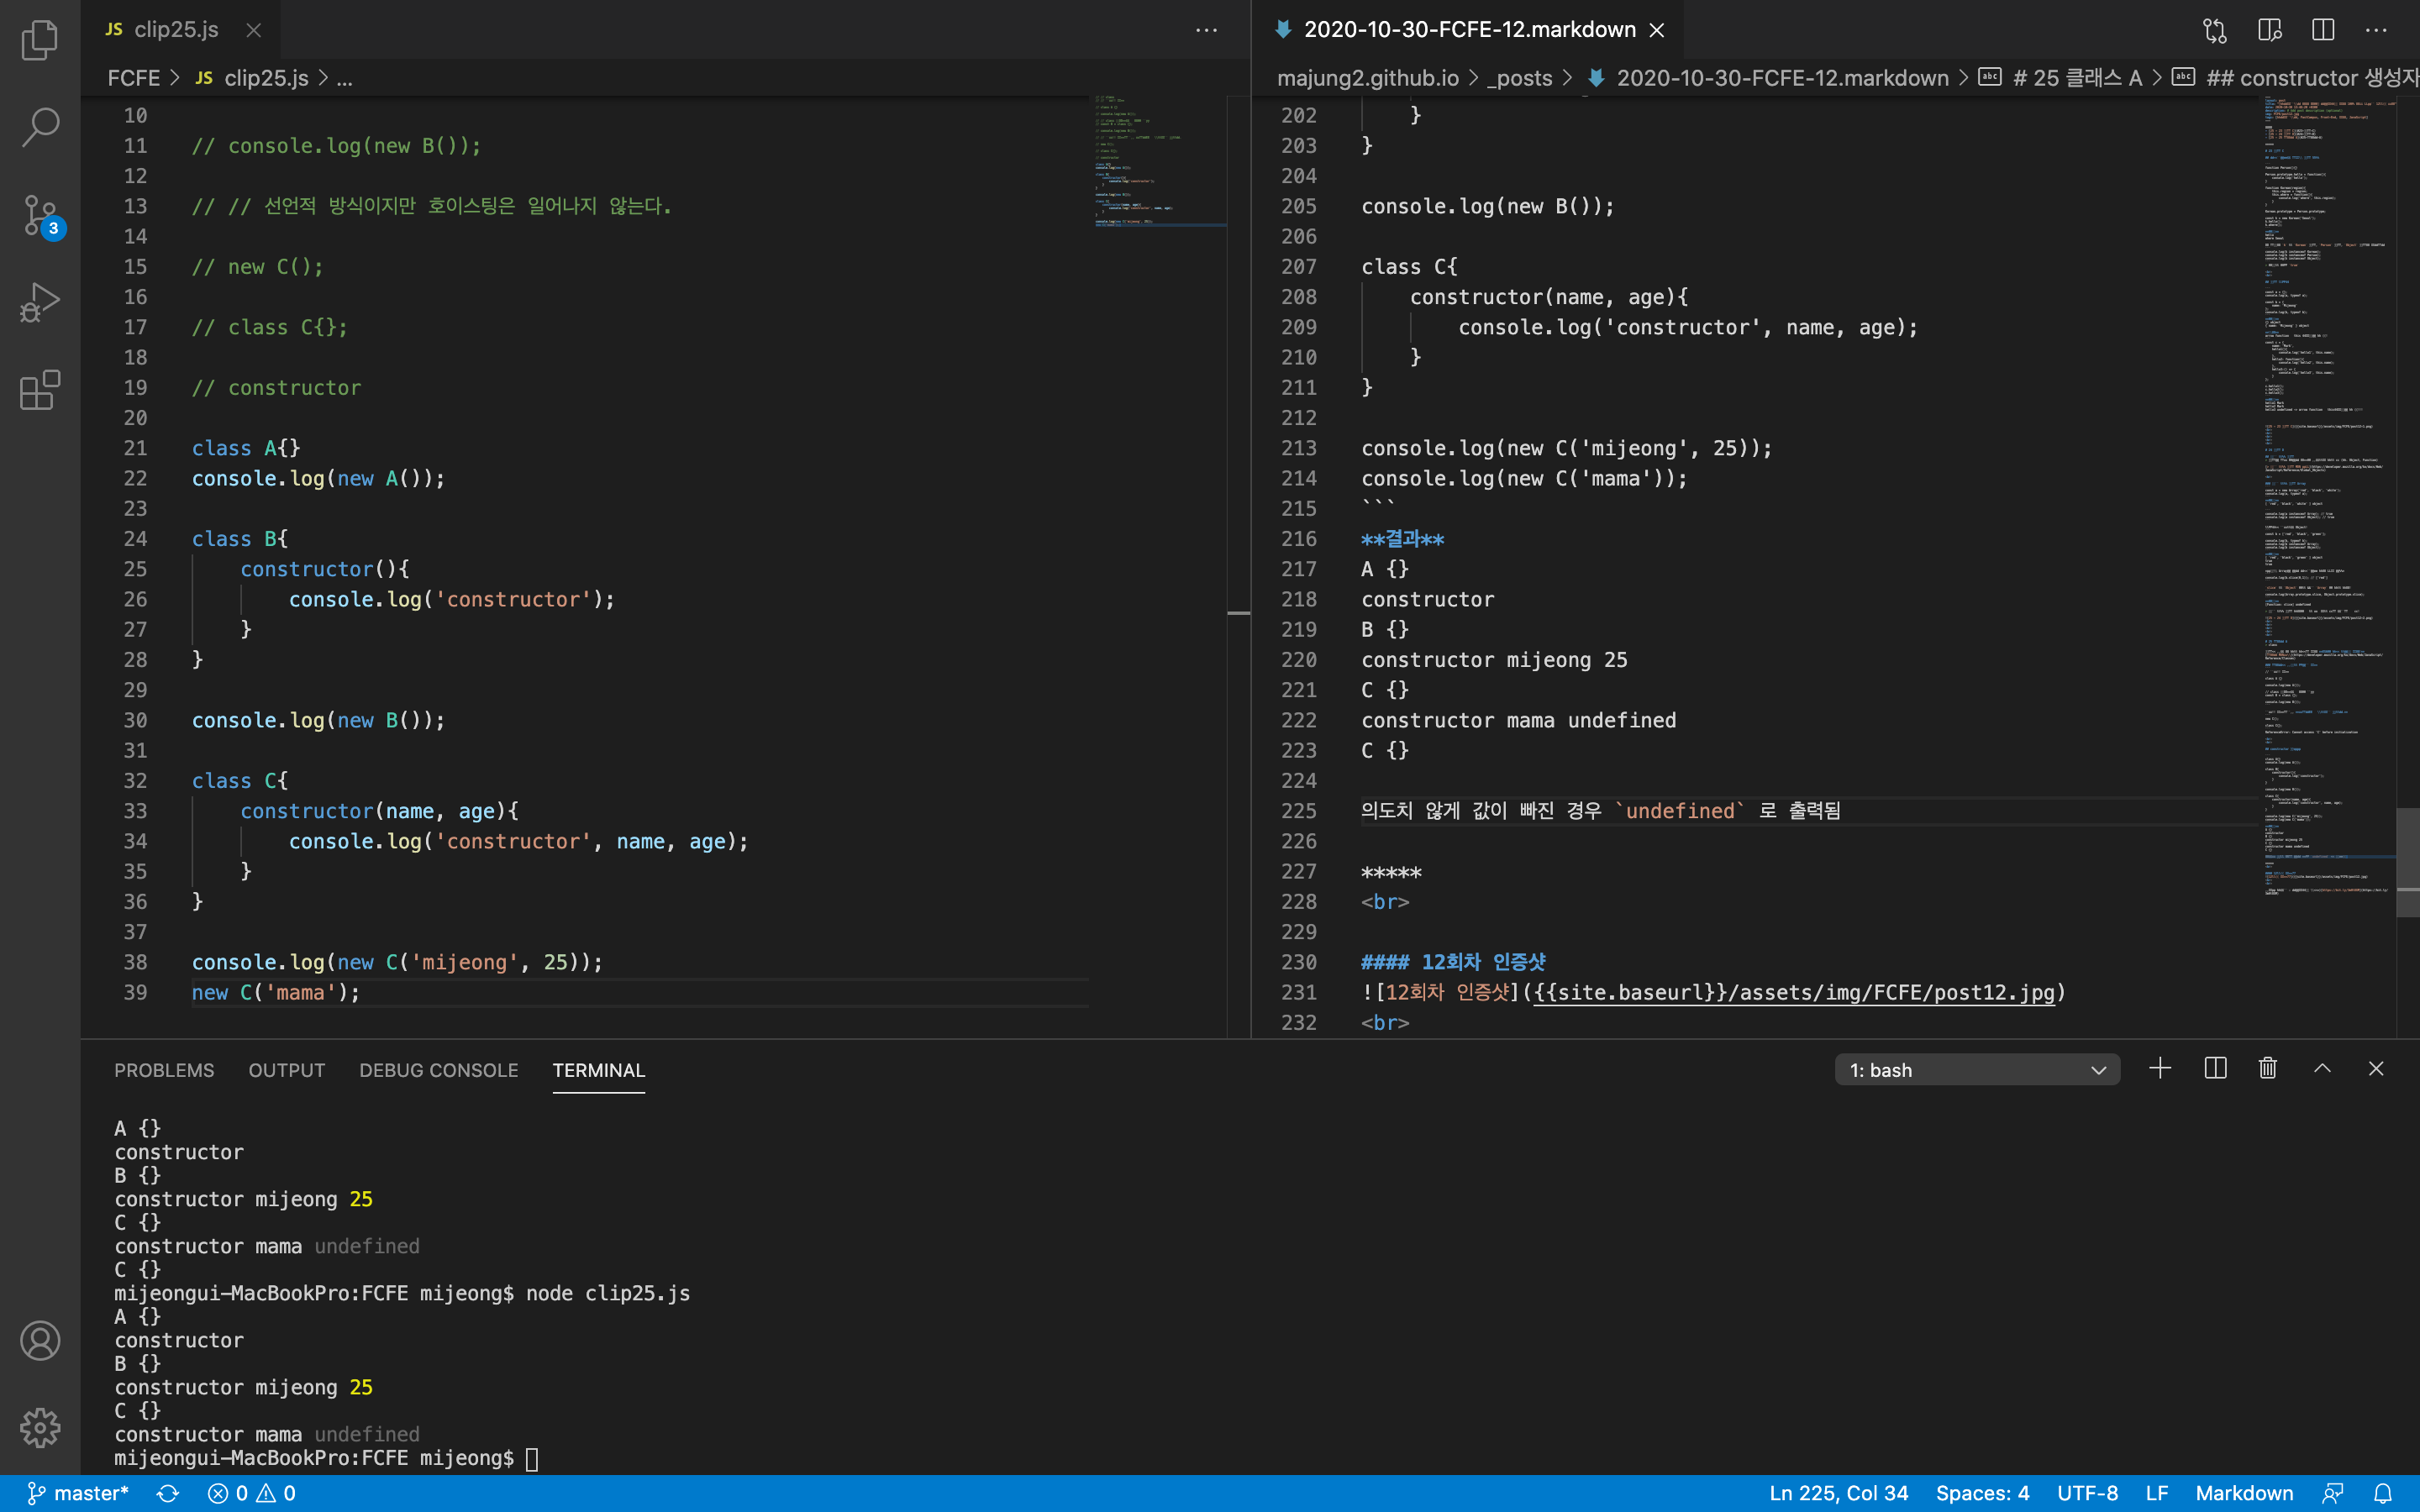Click '**결과**' text on line 216
Viewport: 2420px width, 1512px height.
click(x=1402, y=539)
